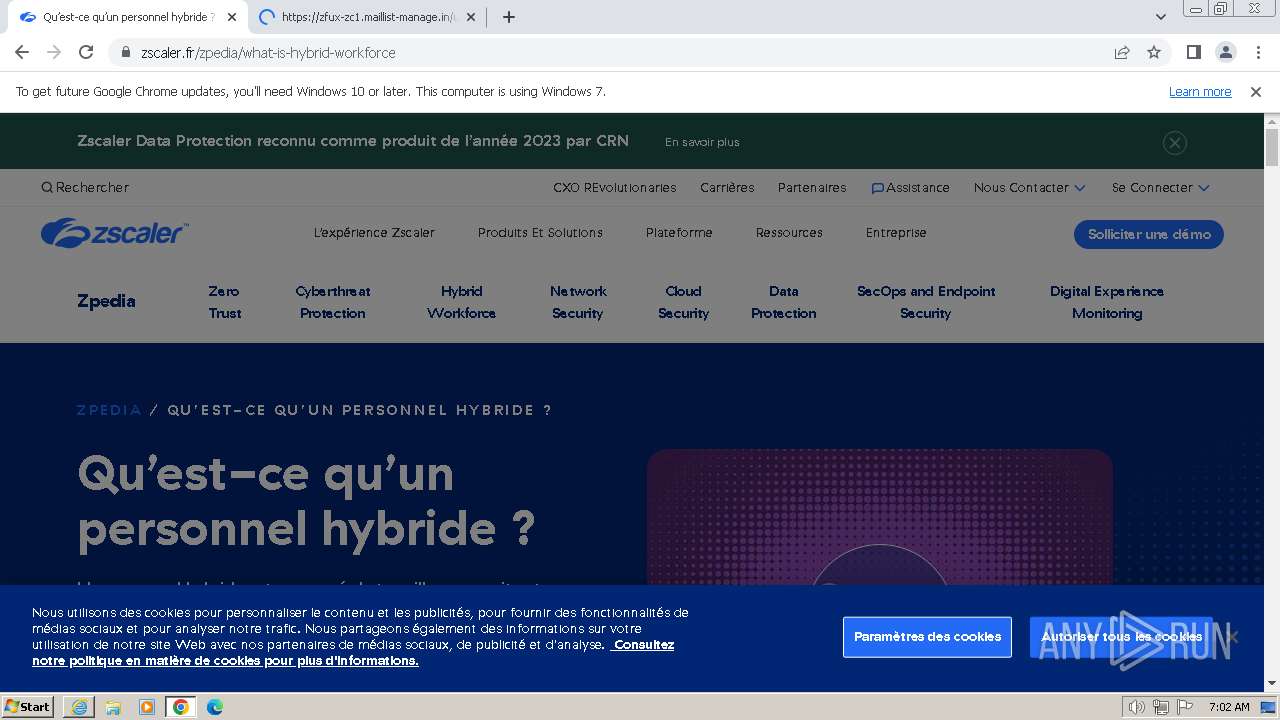Select Data Protection category

tap(784, 302)
